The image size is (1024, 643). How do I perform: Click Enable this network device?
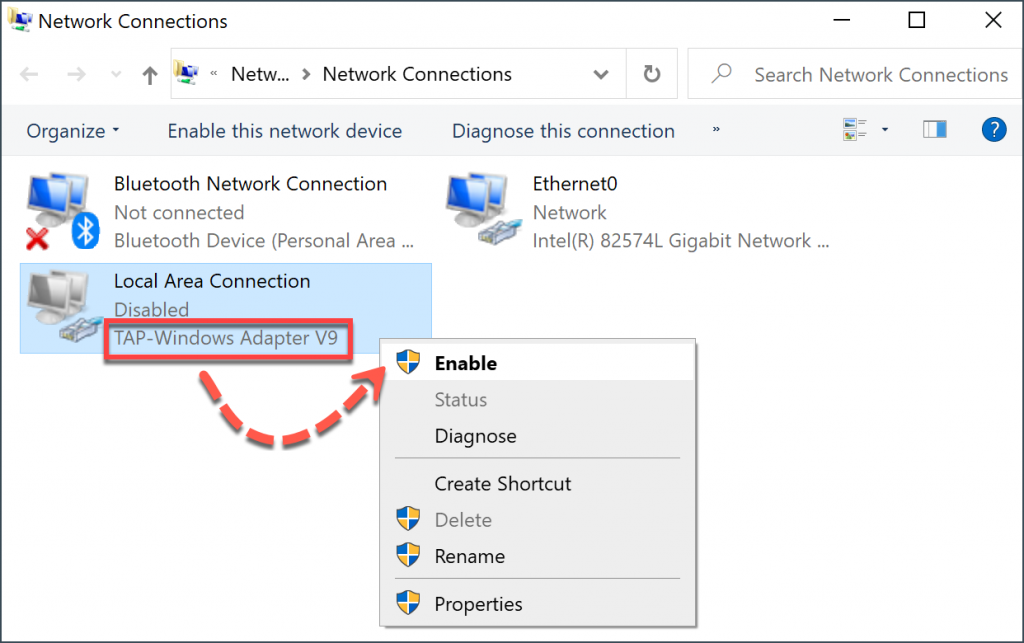(284, 130)
